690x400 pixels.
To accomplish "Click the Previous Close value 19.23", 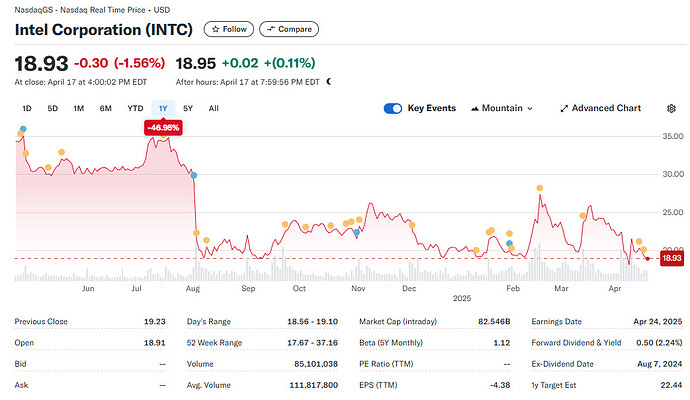I will [x=154, y=322].
